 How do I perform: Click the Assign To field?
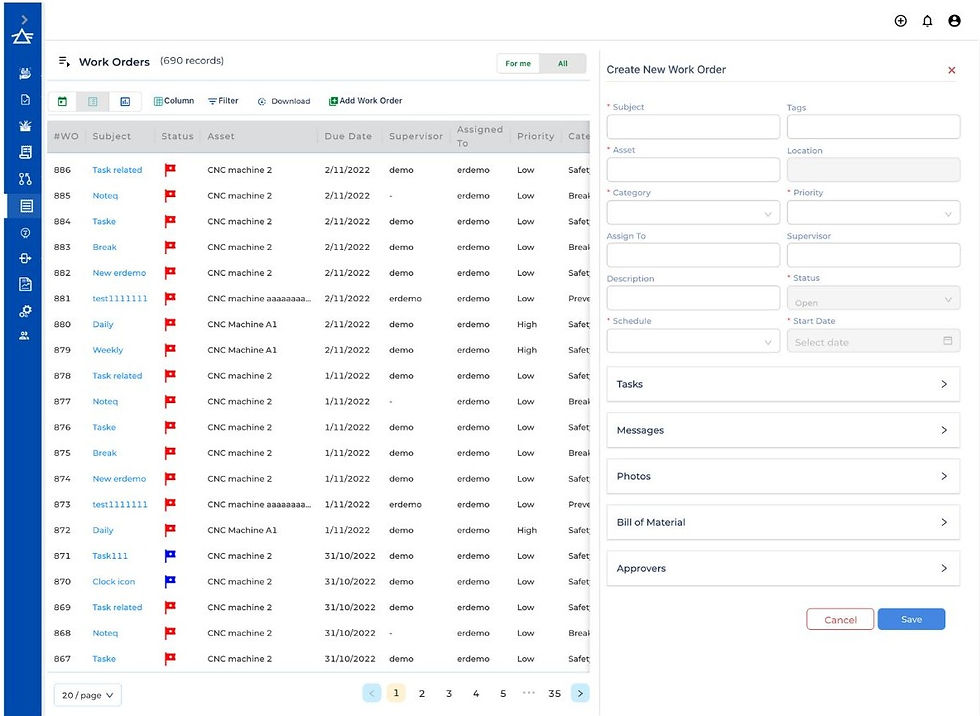[x=693, y=255]
